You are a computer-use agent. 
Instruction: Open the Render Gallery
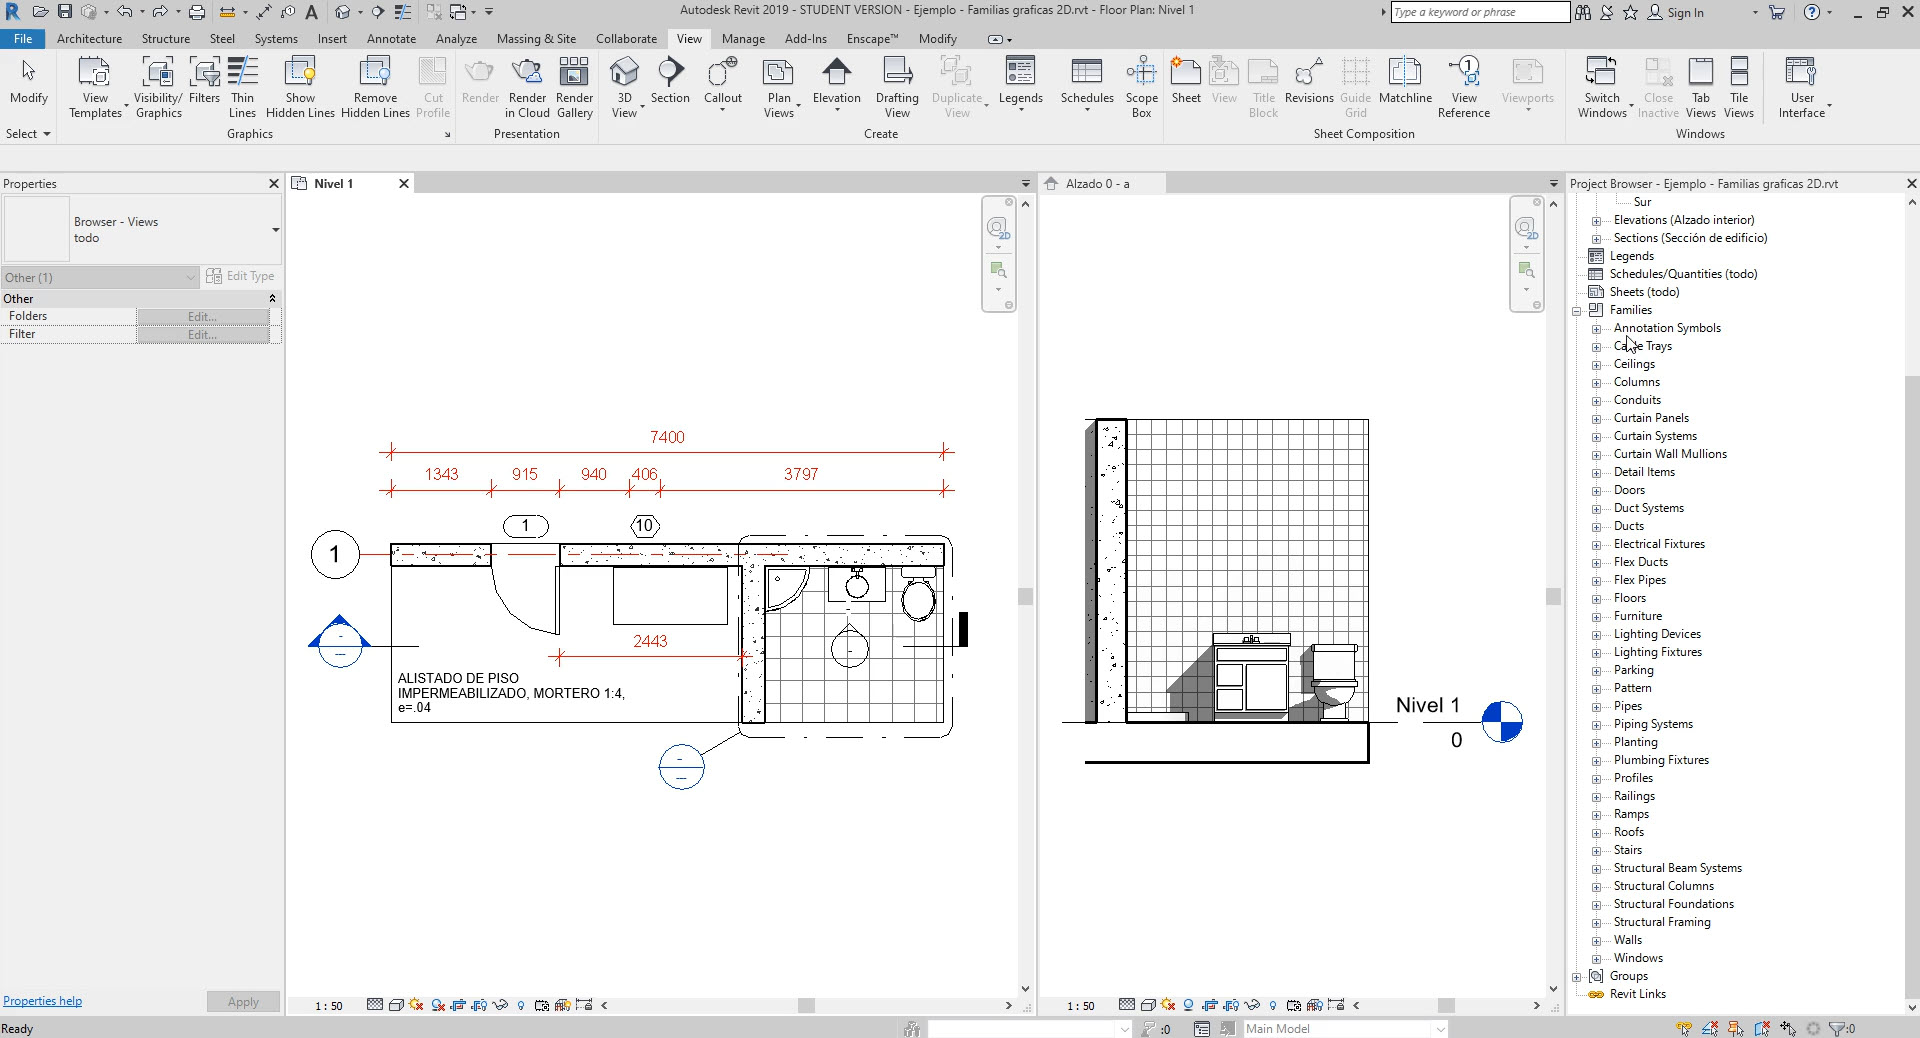pos(574,88)
